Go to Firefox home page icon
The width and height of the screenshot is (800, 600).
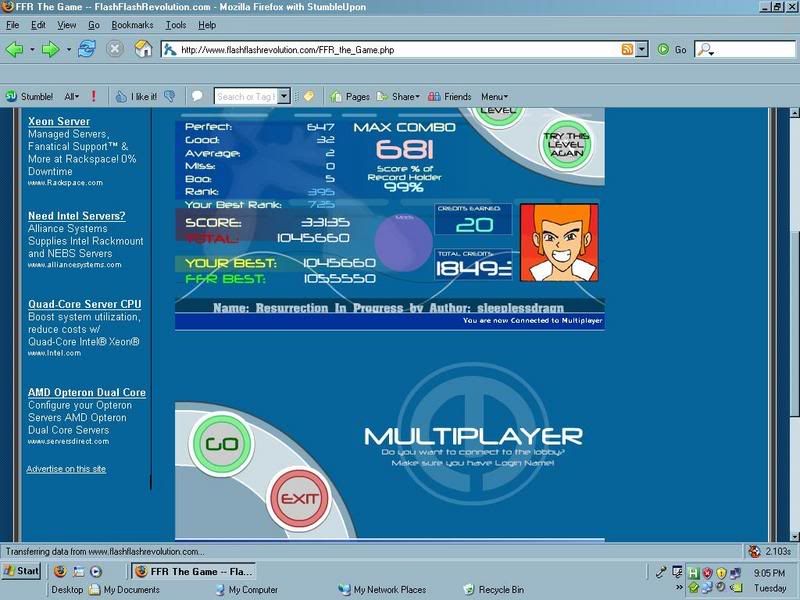point(143,48)
